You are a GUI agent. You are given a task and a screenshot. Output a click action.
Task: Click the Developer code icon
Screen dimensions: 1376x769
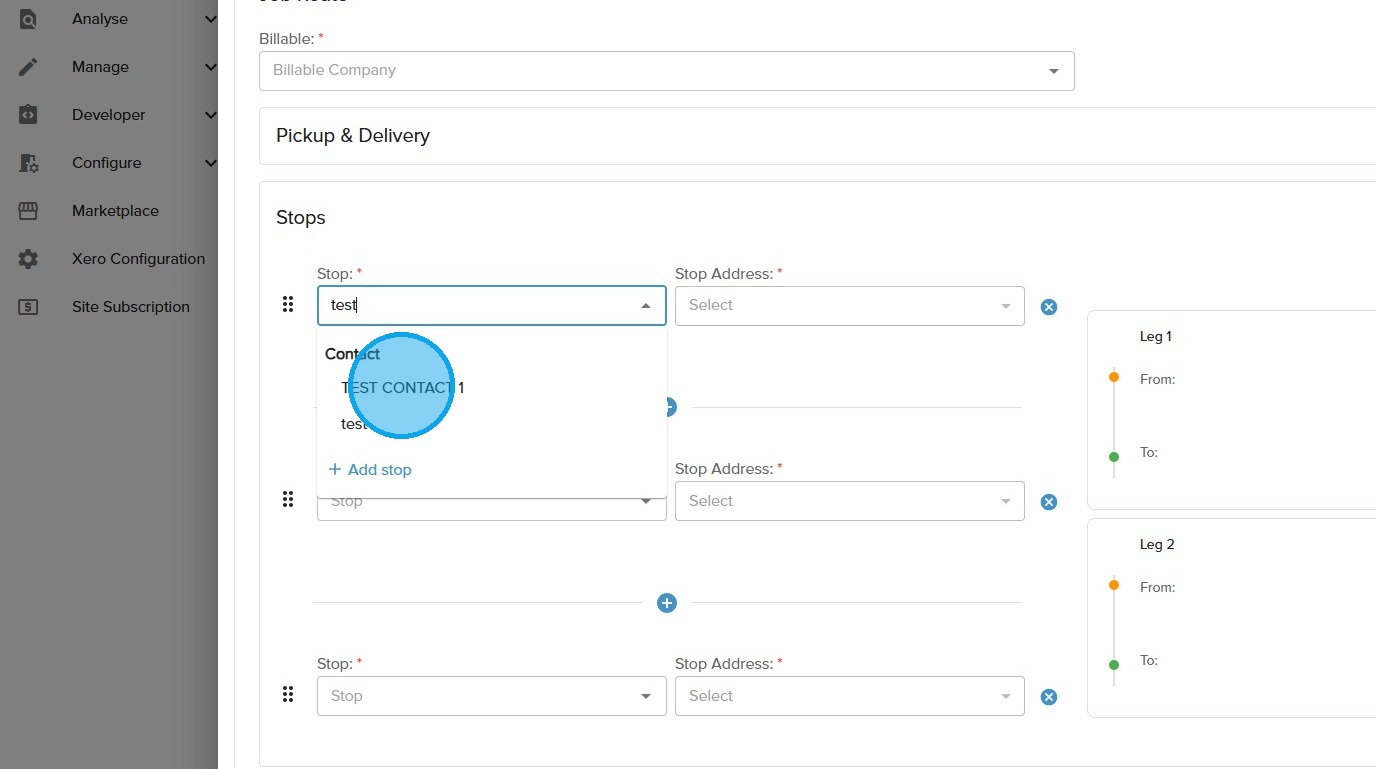(28, 115)
